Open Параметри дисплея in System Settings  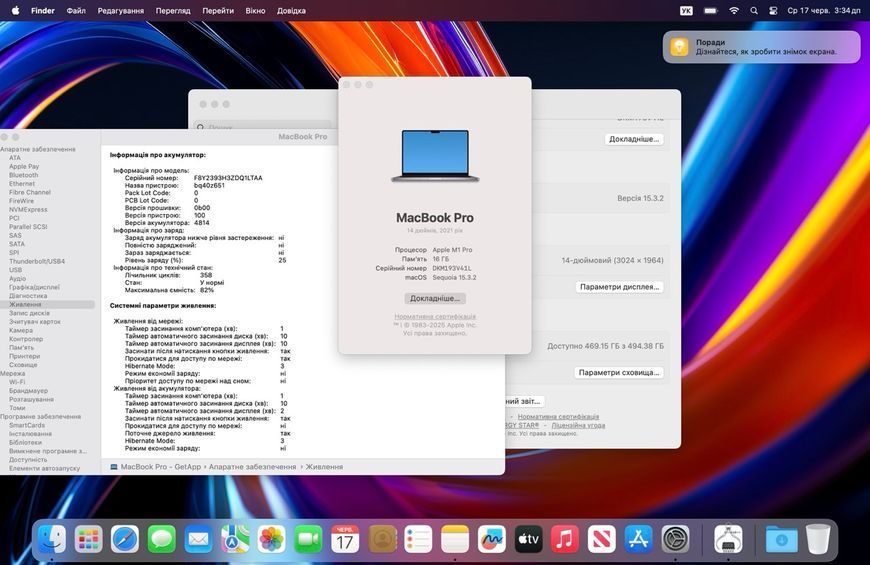pos(619,286)
